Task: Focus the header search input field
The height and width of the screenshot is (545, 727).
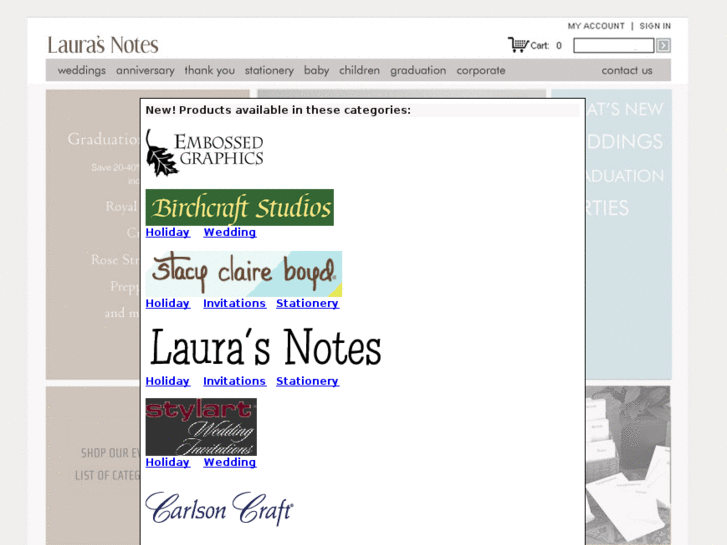Action: point(613,45)
